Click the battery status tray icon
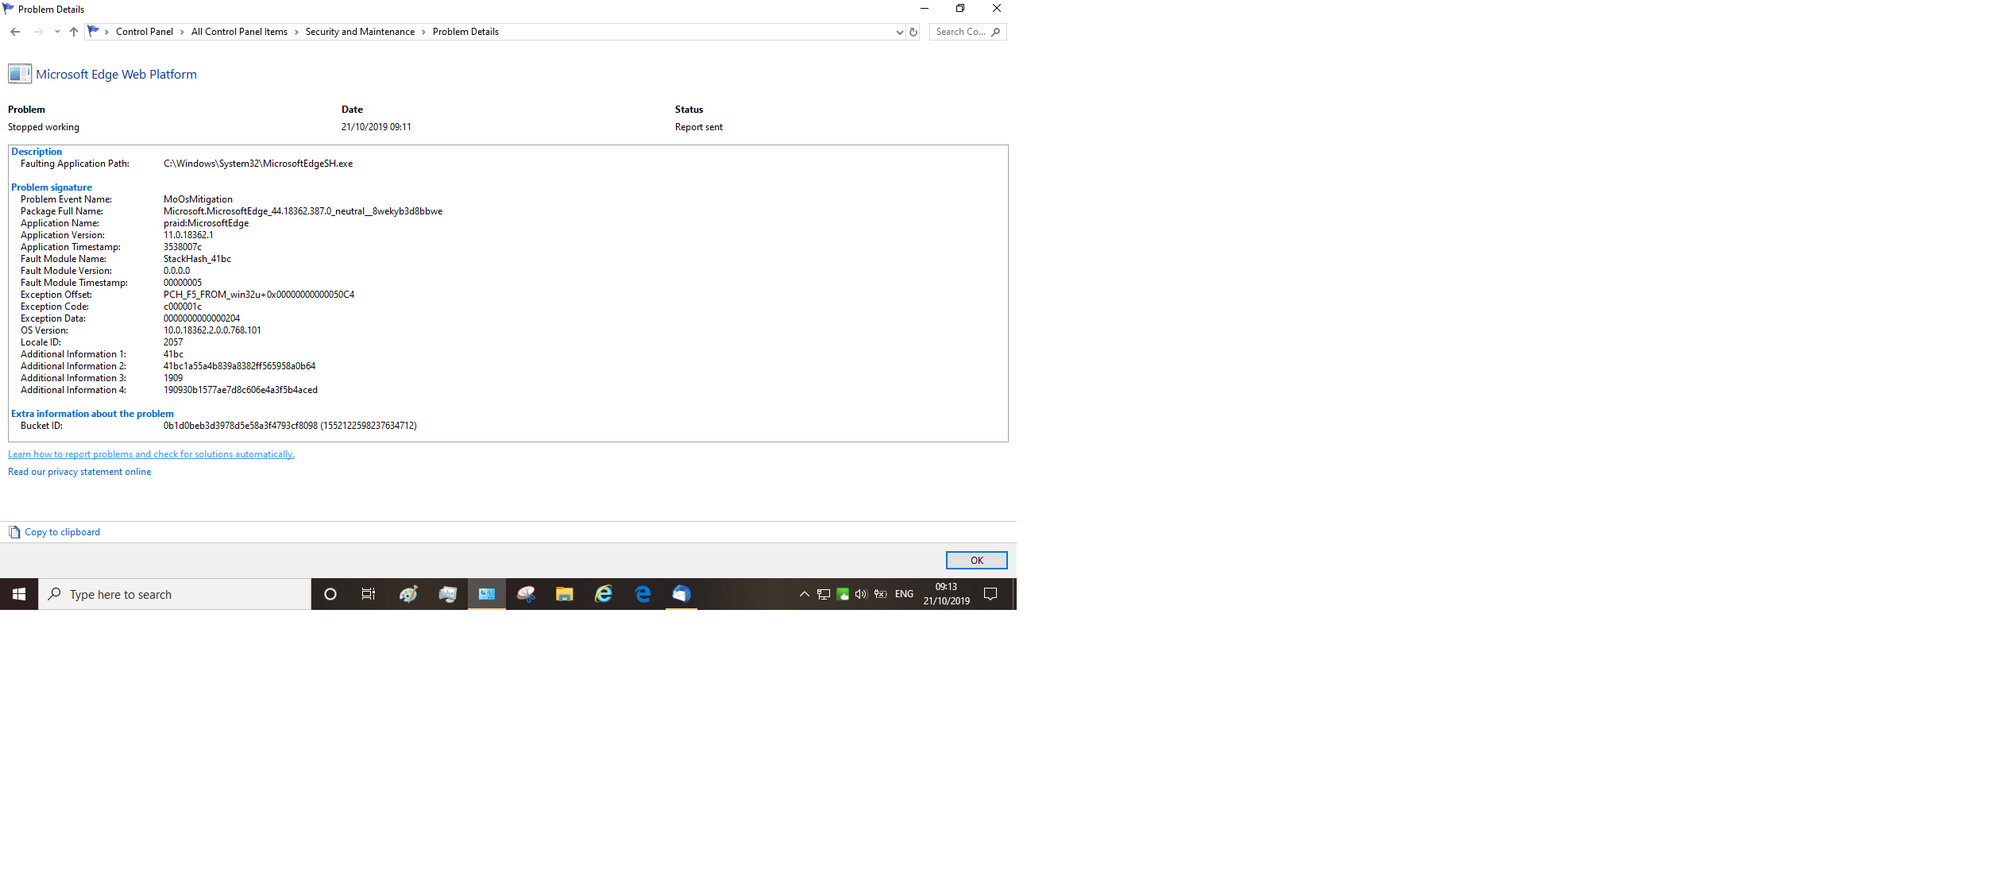2000x872 pixels. click(880, 594)
